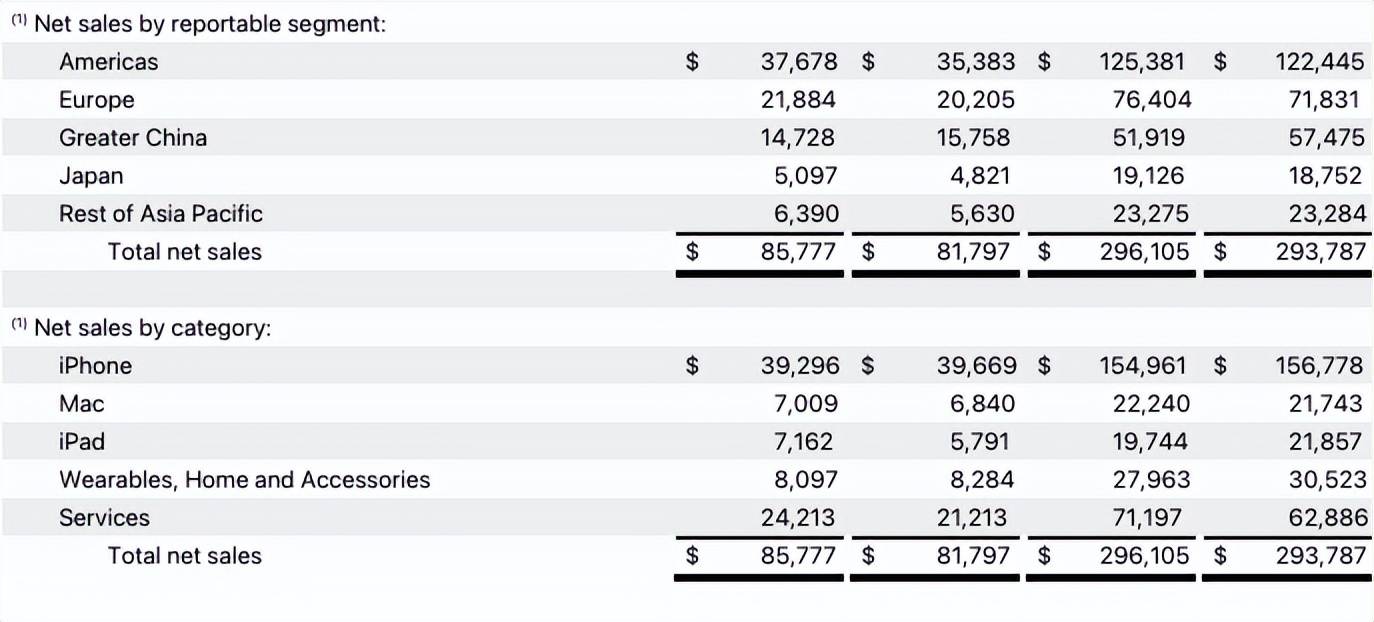Select the iPad category label

82,442
